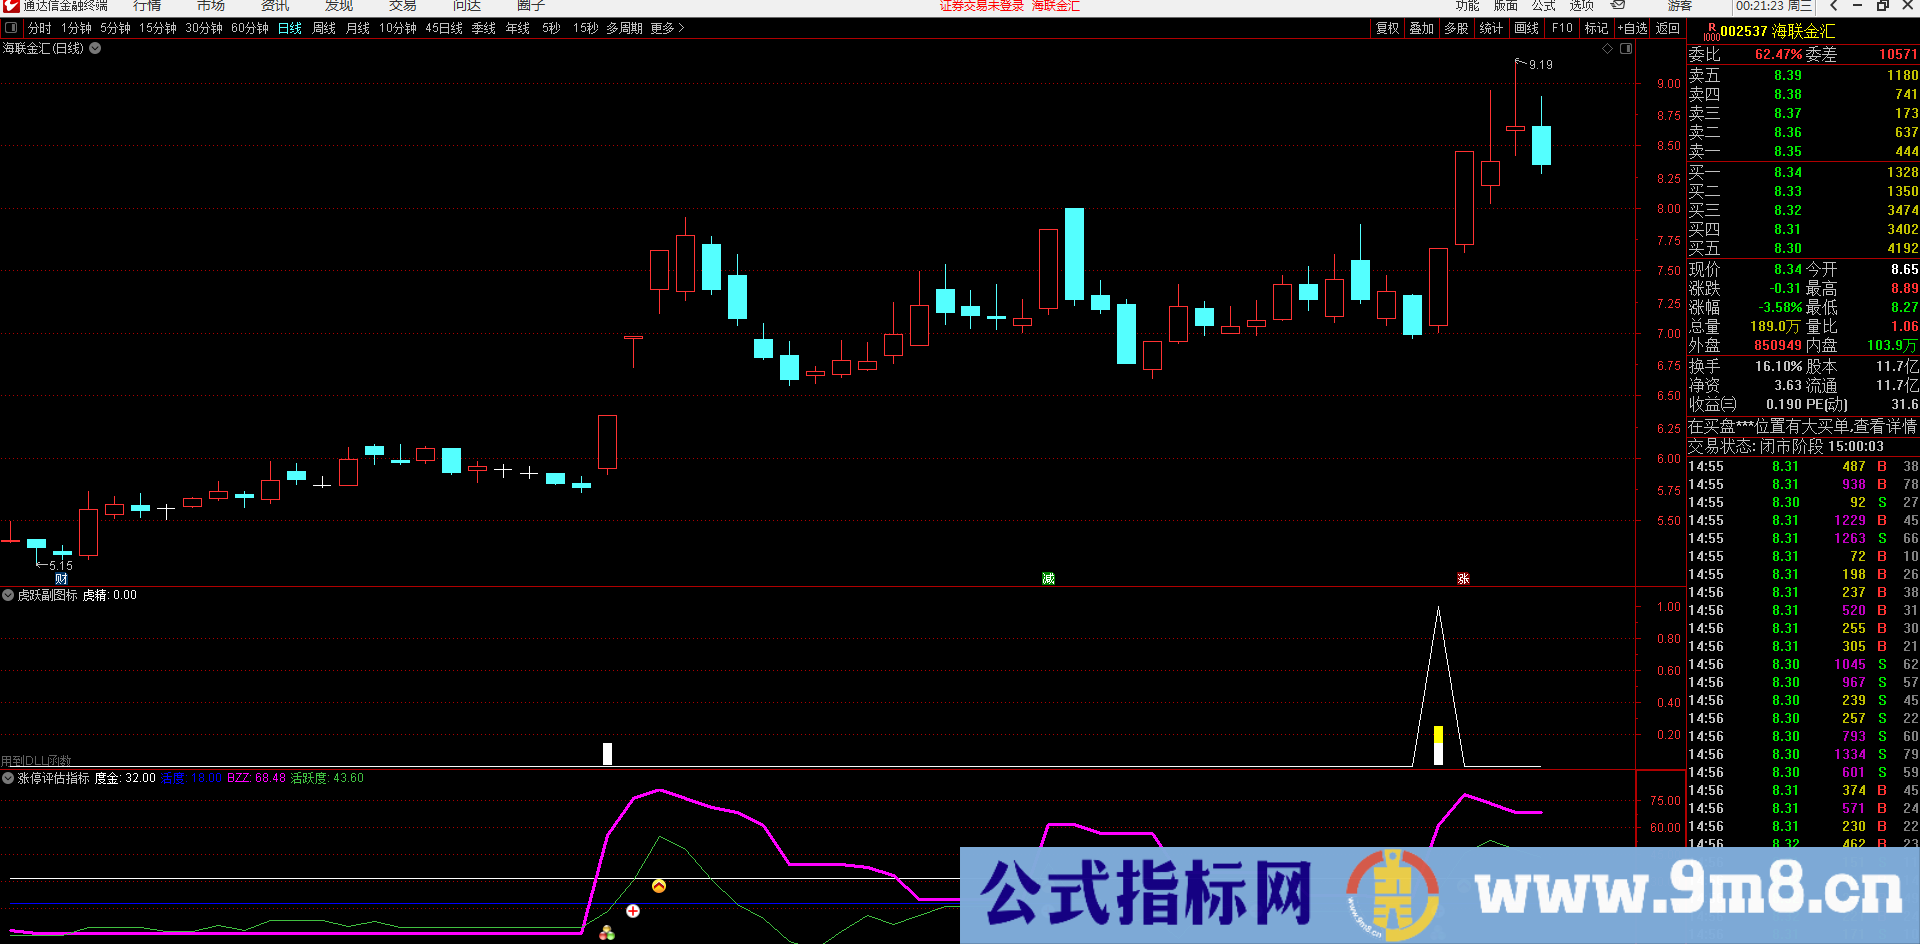Image resolution: width=1920 pixels, height=944 pixels.
Task: Click the split-screen layout icon beside 分时
Action: pyautogui.click(x=11, y=27)
